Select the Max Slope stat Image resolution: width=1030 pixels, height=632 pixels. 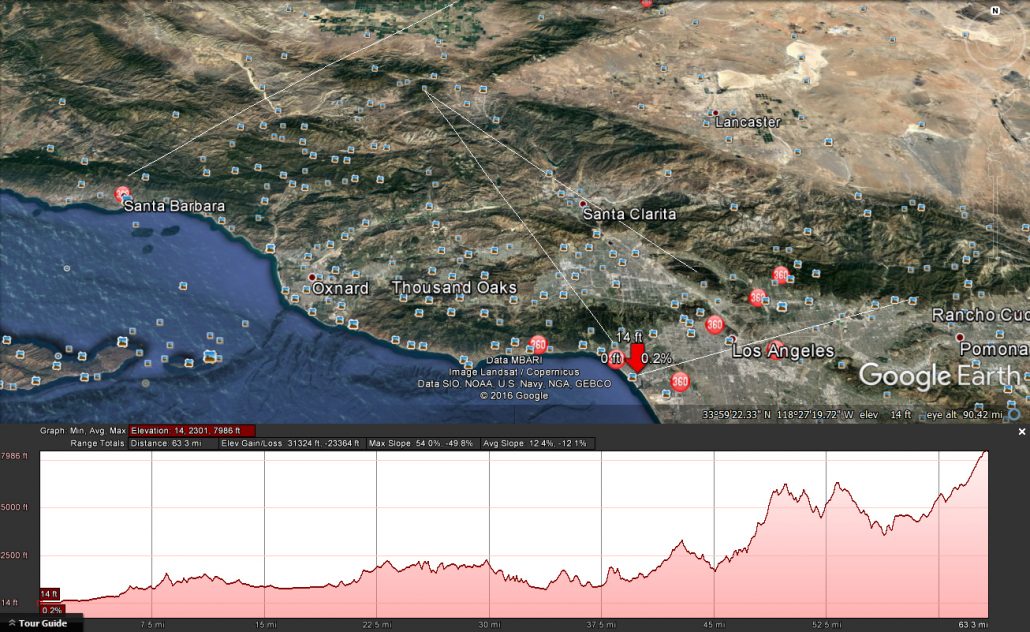pos(421,443)
